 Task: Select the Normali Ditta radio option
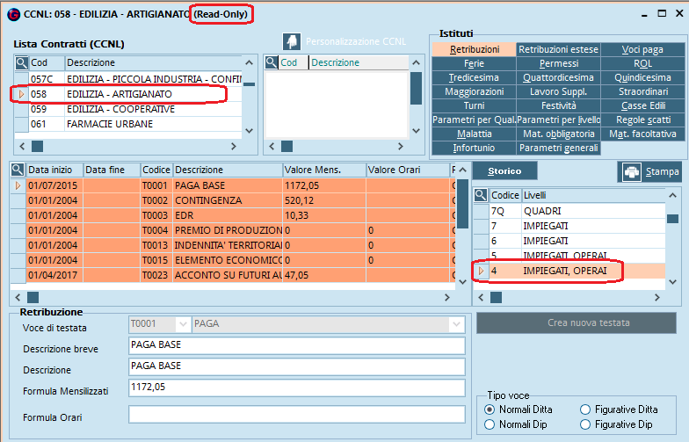click(490, 409)
